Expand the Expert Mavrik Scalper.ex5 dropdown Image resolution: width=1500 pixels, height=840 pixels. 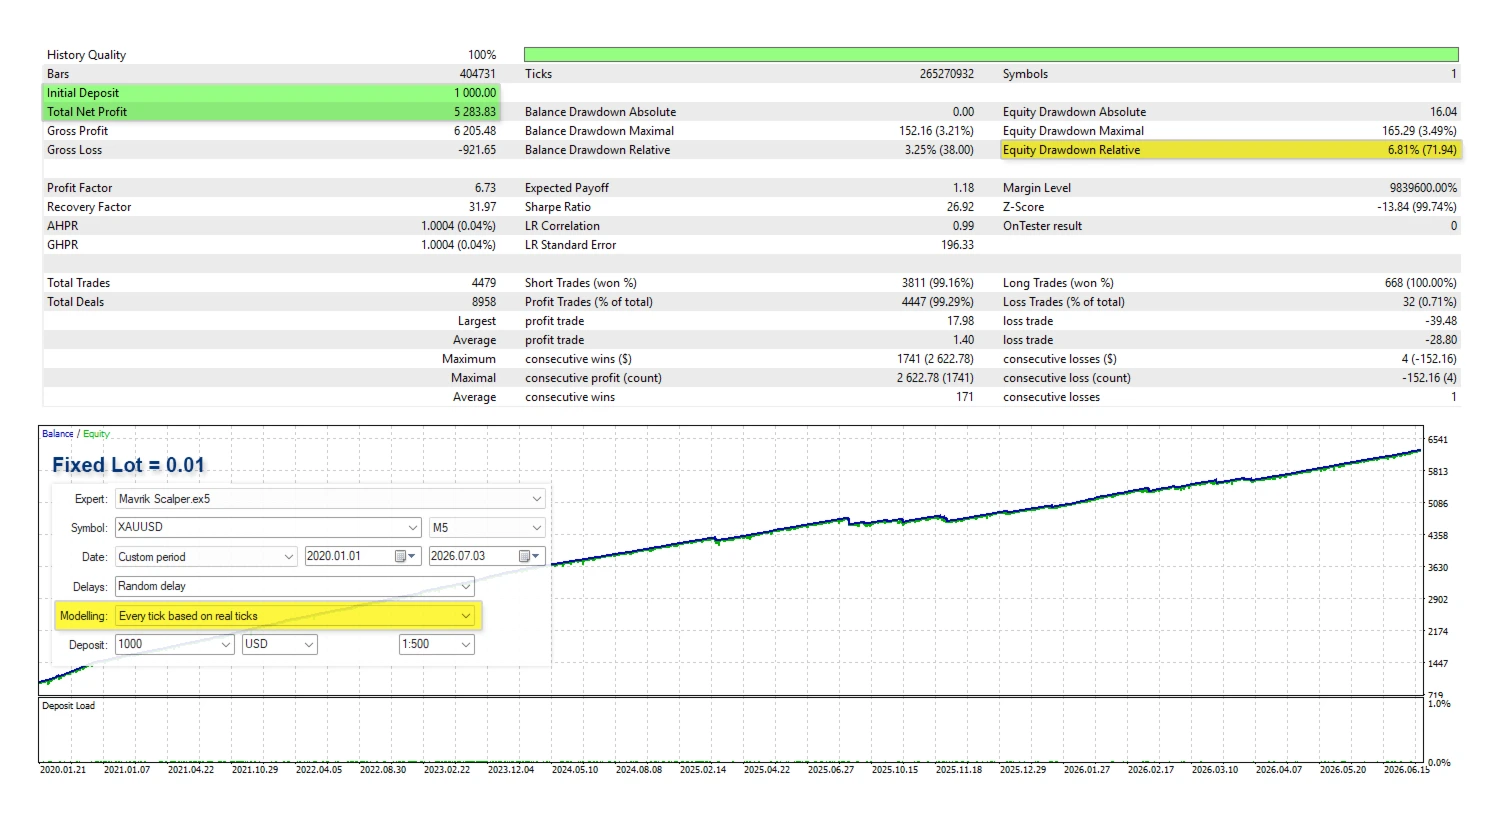click(x=536, y=499)
